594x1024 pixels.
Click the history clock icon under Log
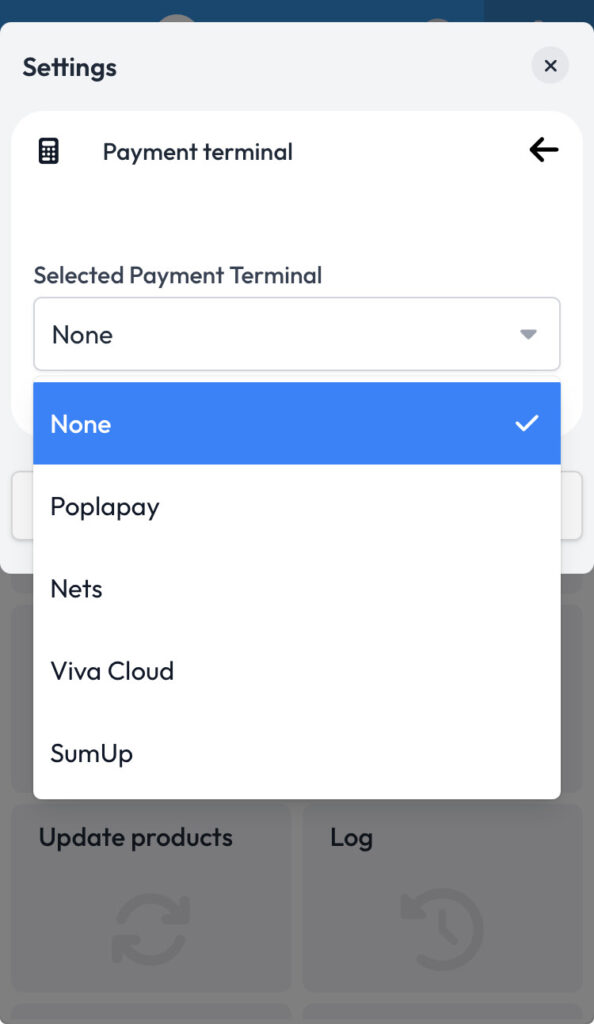[x=441, y=929]
